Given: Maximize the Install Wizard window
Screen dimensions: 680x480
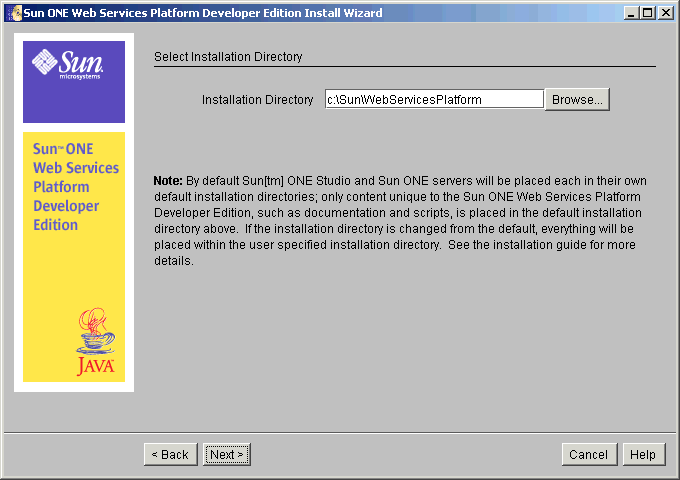Looking at the screenshot, I should 647,13.
